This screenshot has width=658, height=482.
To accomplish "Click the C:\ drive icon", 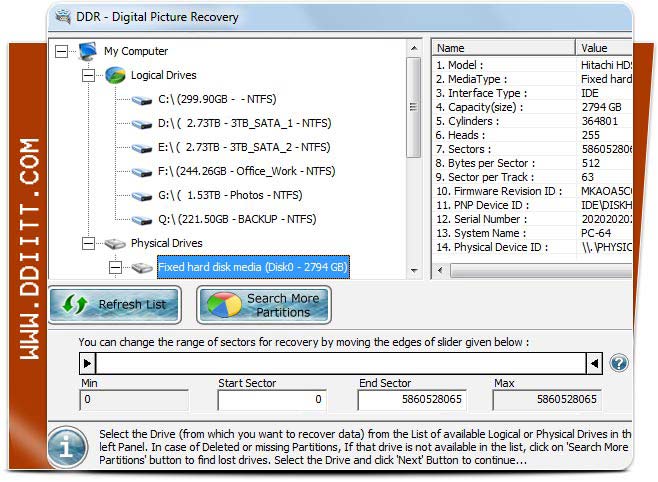I will 141,100.
